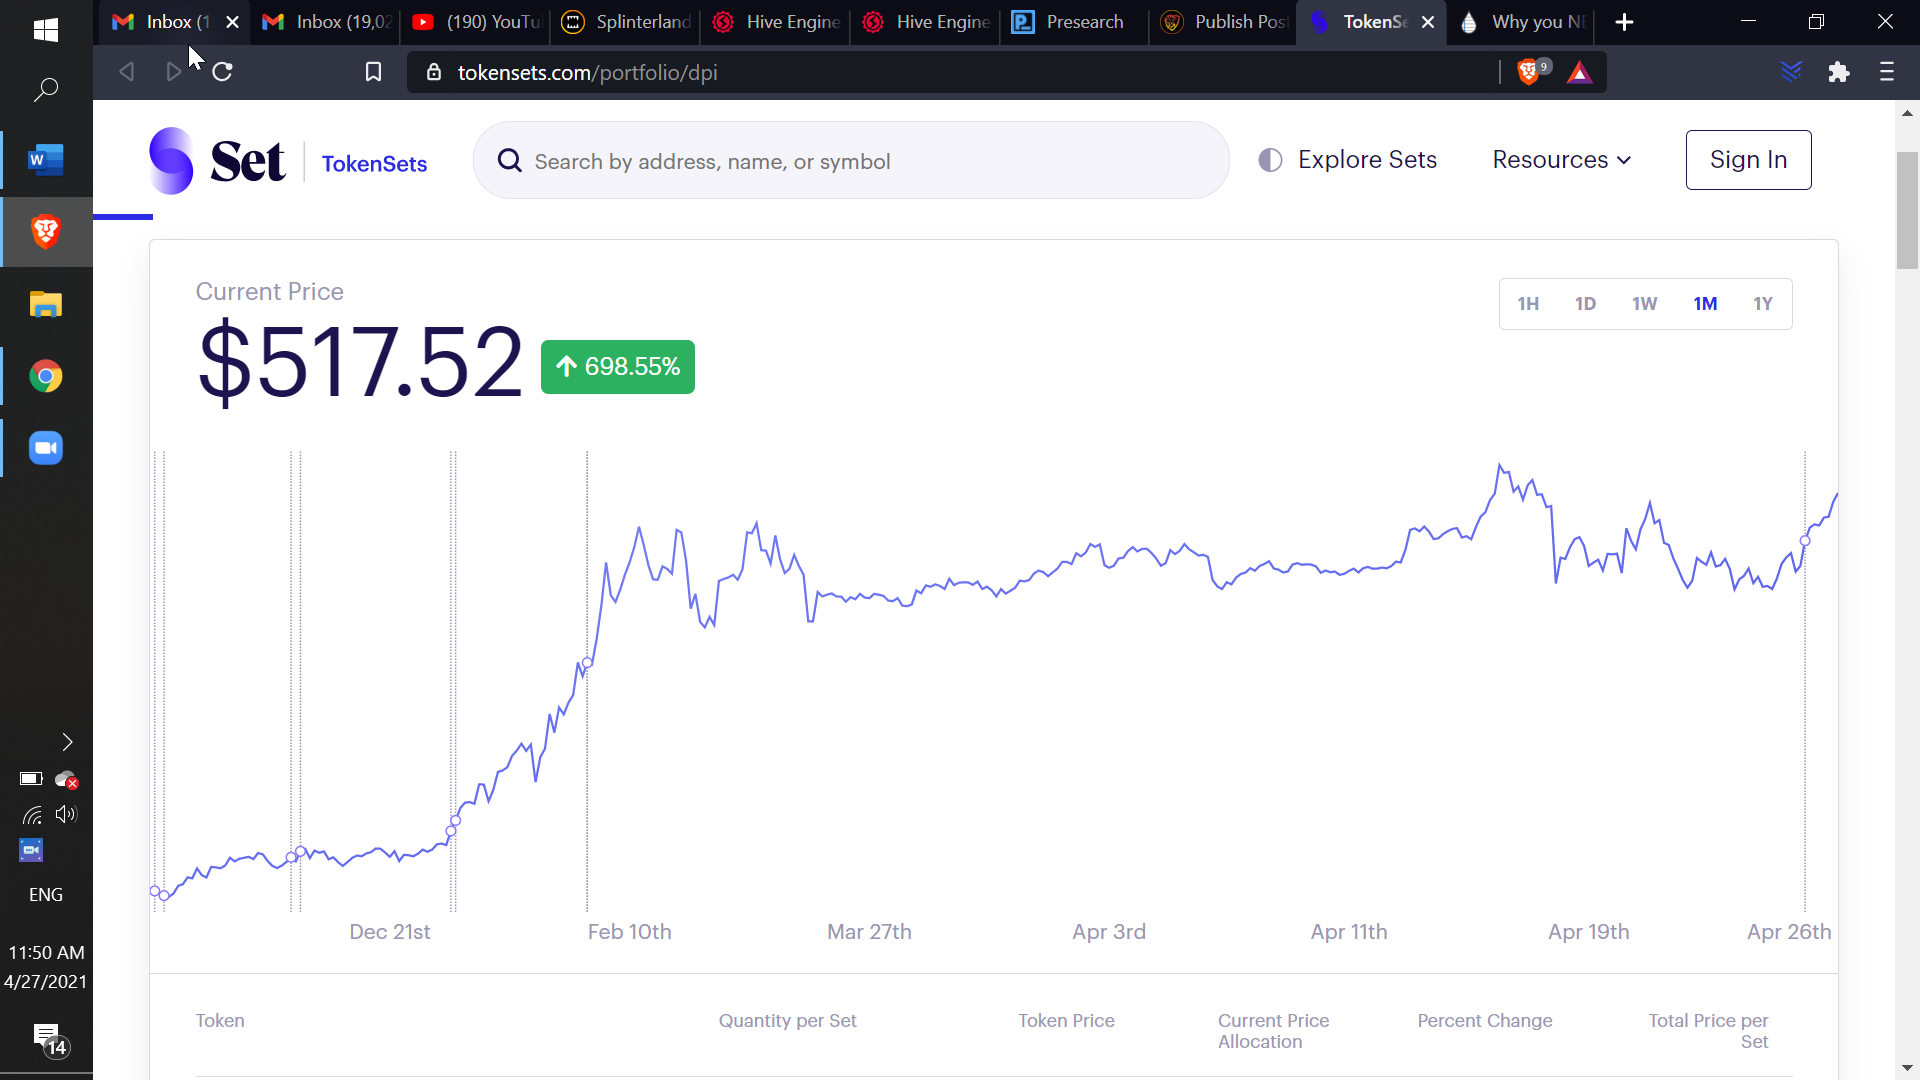1920x1080 pixels.
Task: Open Microsoft Word from the taskbar
Action: point(46,160)
